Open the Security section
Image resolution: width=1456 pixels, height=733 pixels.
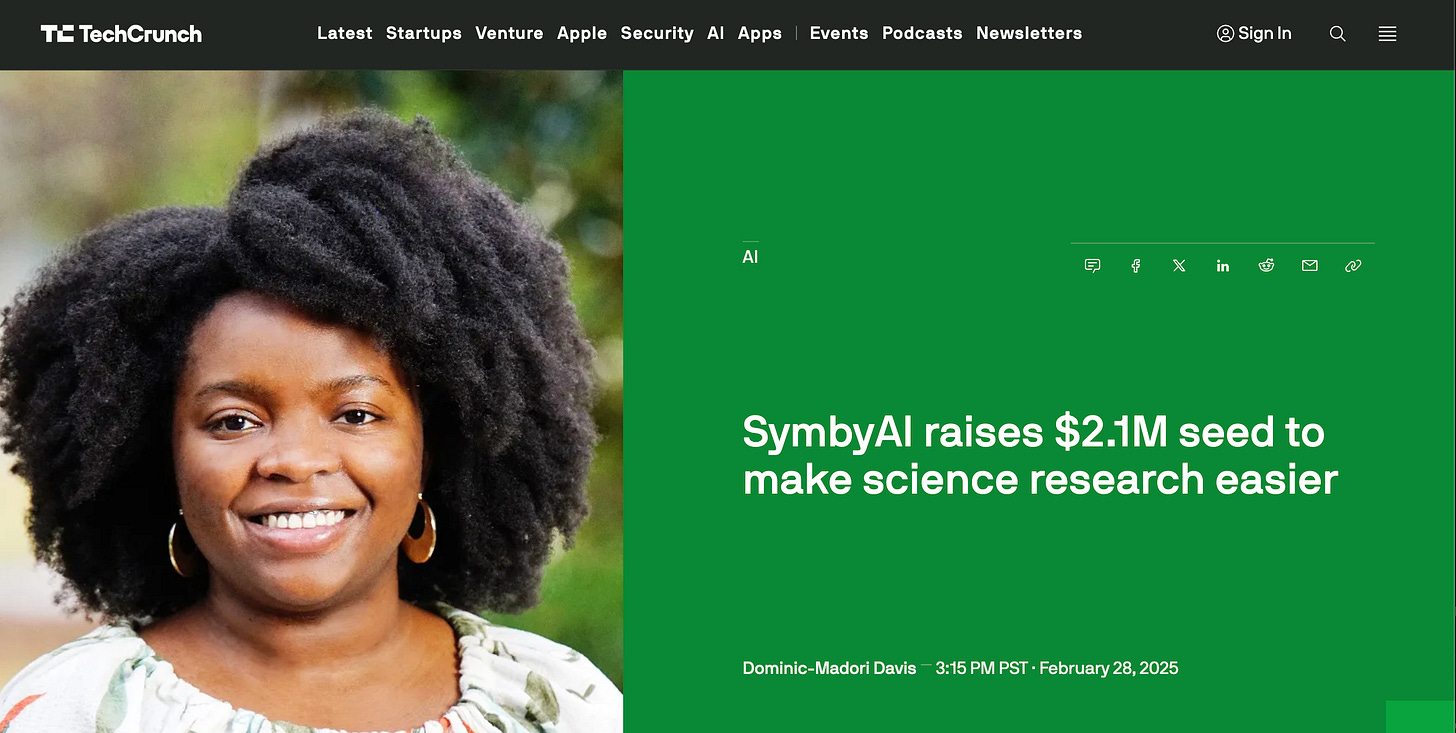[657, 33]
